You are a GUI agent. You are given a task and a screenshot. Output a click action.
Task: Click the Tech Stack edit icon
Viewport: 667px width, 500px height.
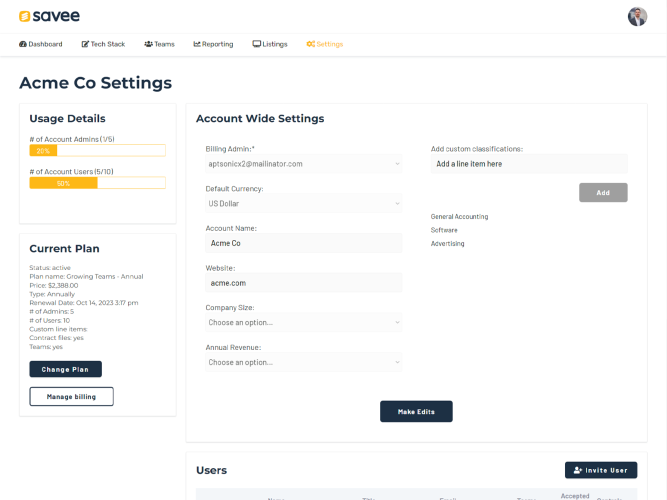(x=85, y=44)
